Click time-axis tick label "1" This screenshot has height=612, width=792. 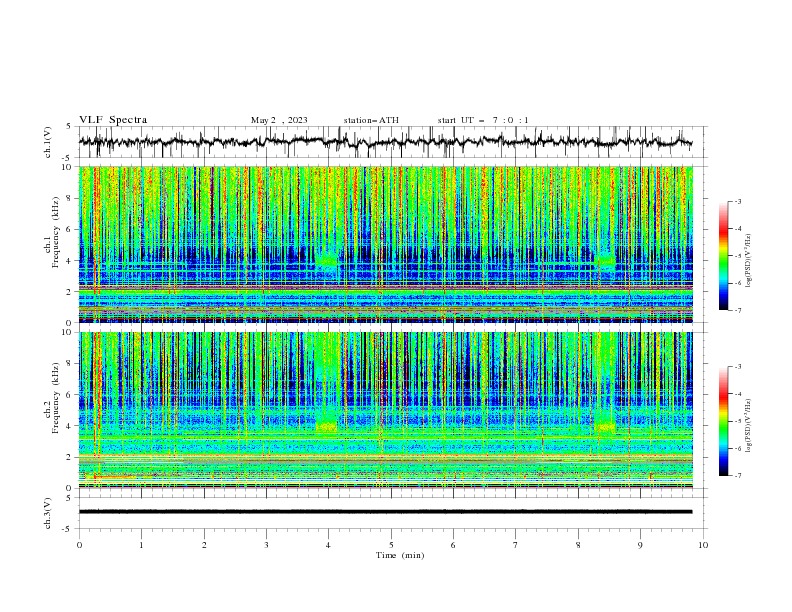click(x=141, y=545)
